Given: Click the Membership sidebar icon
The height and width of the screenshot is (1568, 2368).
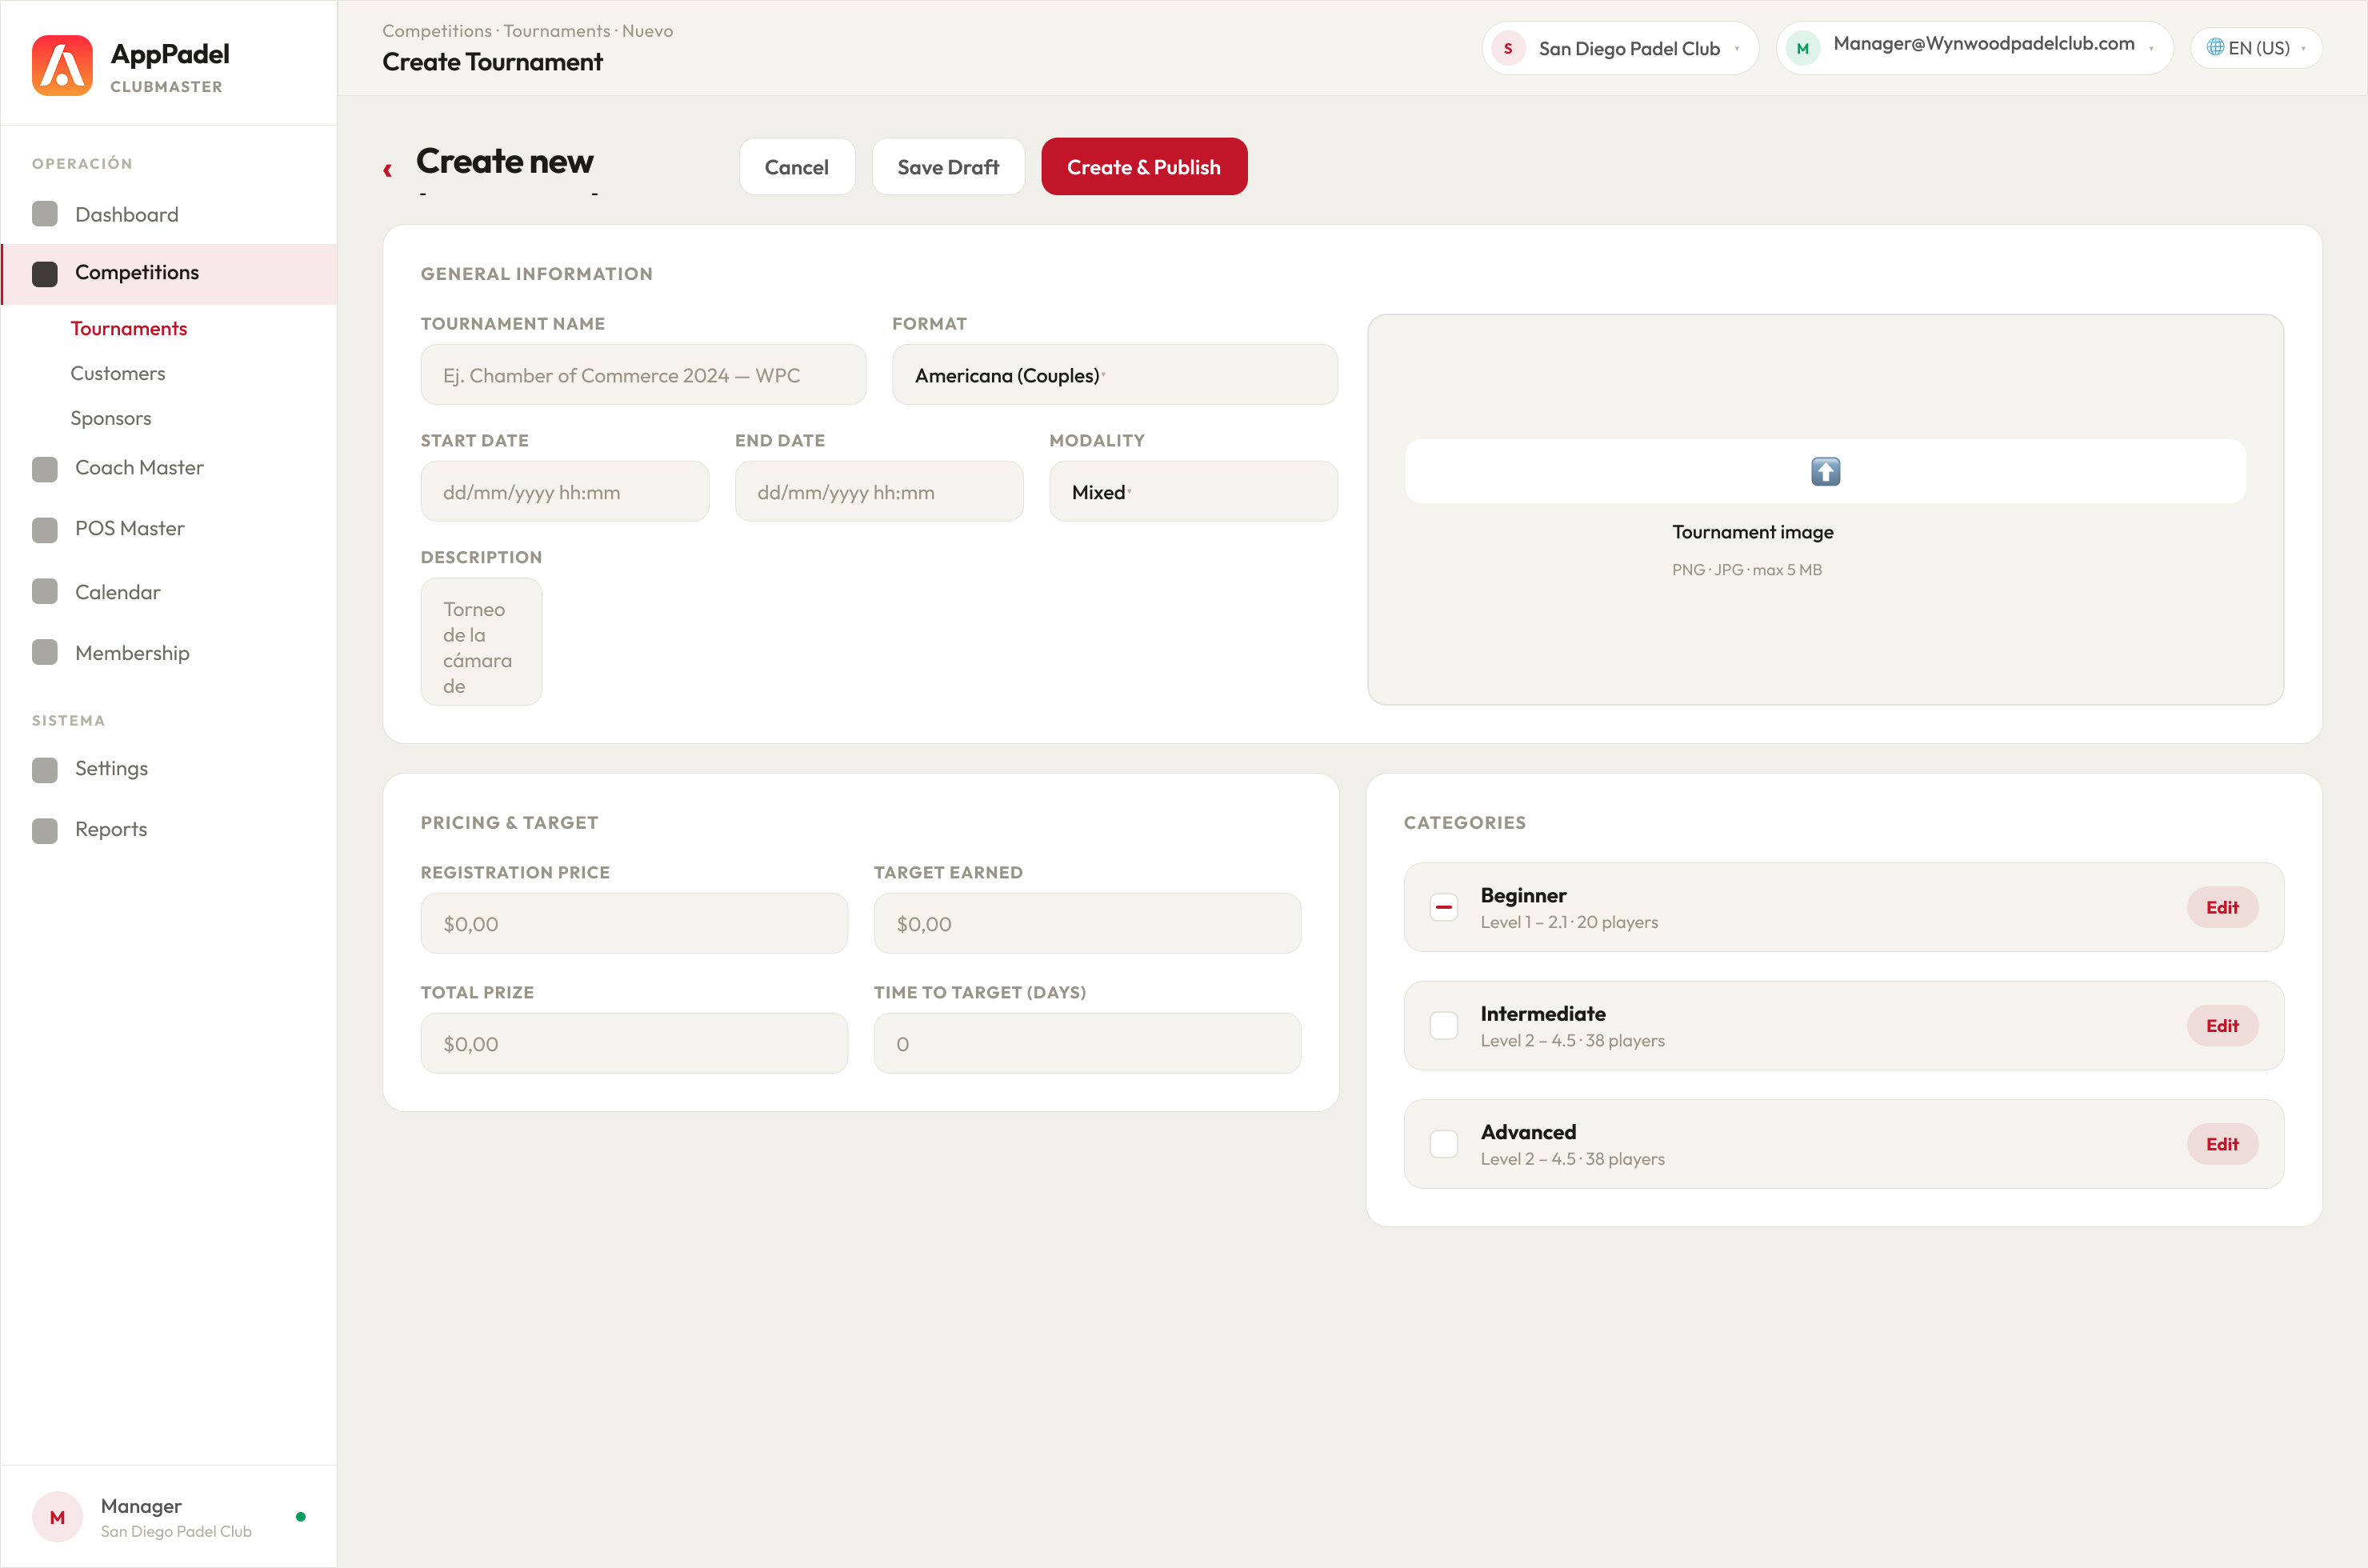Looking at the screenshot, I should tap(45, 653).
